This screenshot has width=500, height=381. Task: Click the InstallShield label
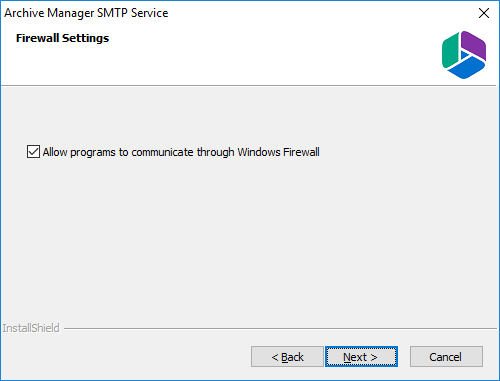pyautogui.click(x=31, y=328)
